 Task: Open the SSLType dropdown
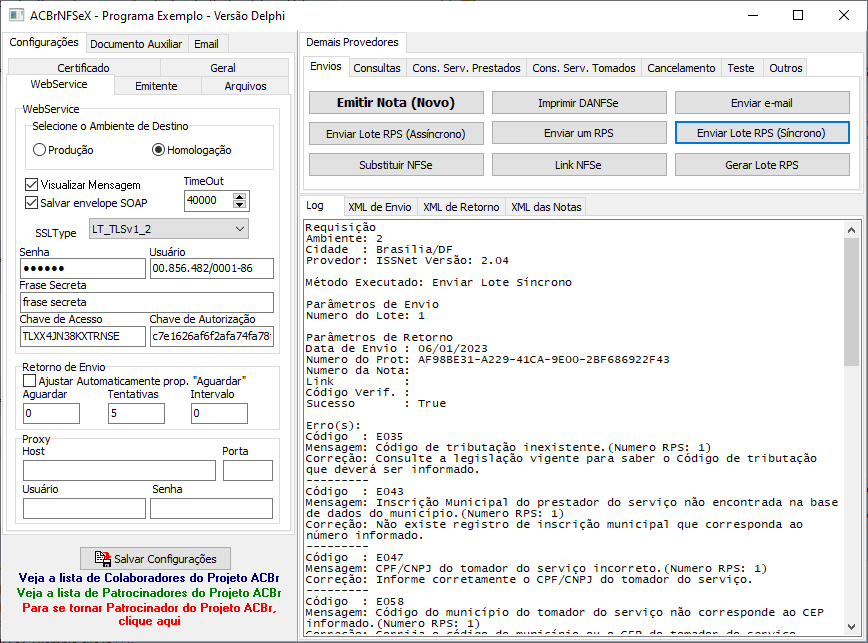pyautogui.click(x=169, y=229)
